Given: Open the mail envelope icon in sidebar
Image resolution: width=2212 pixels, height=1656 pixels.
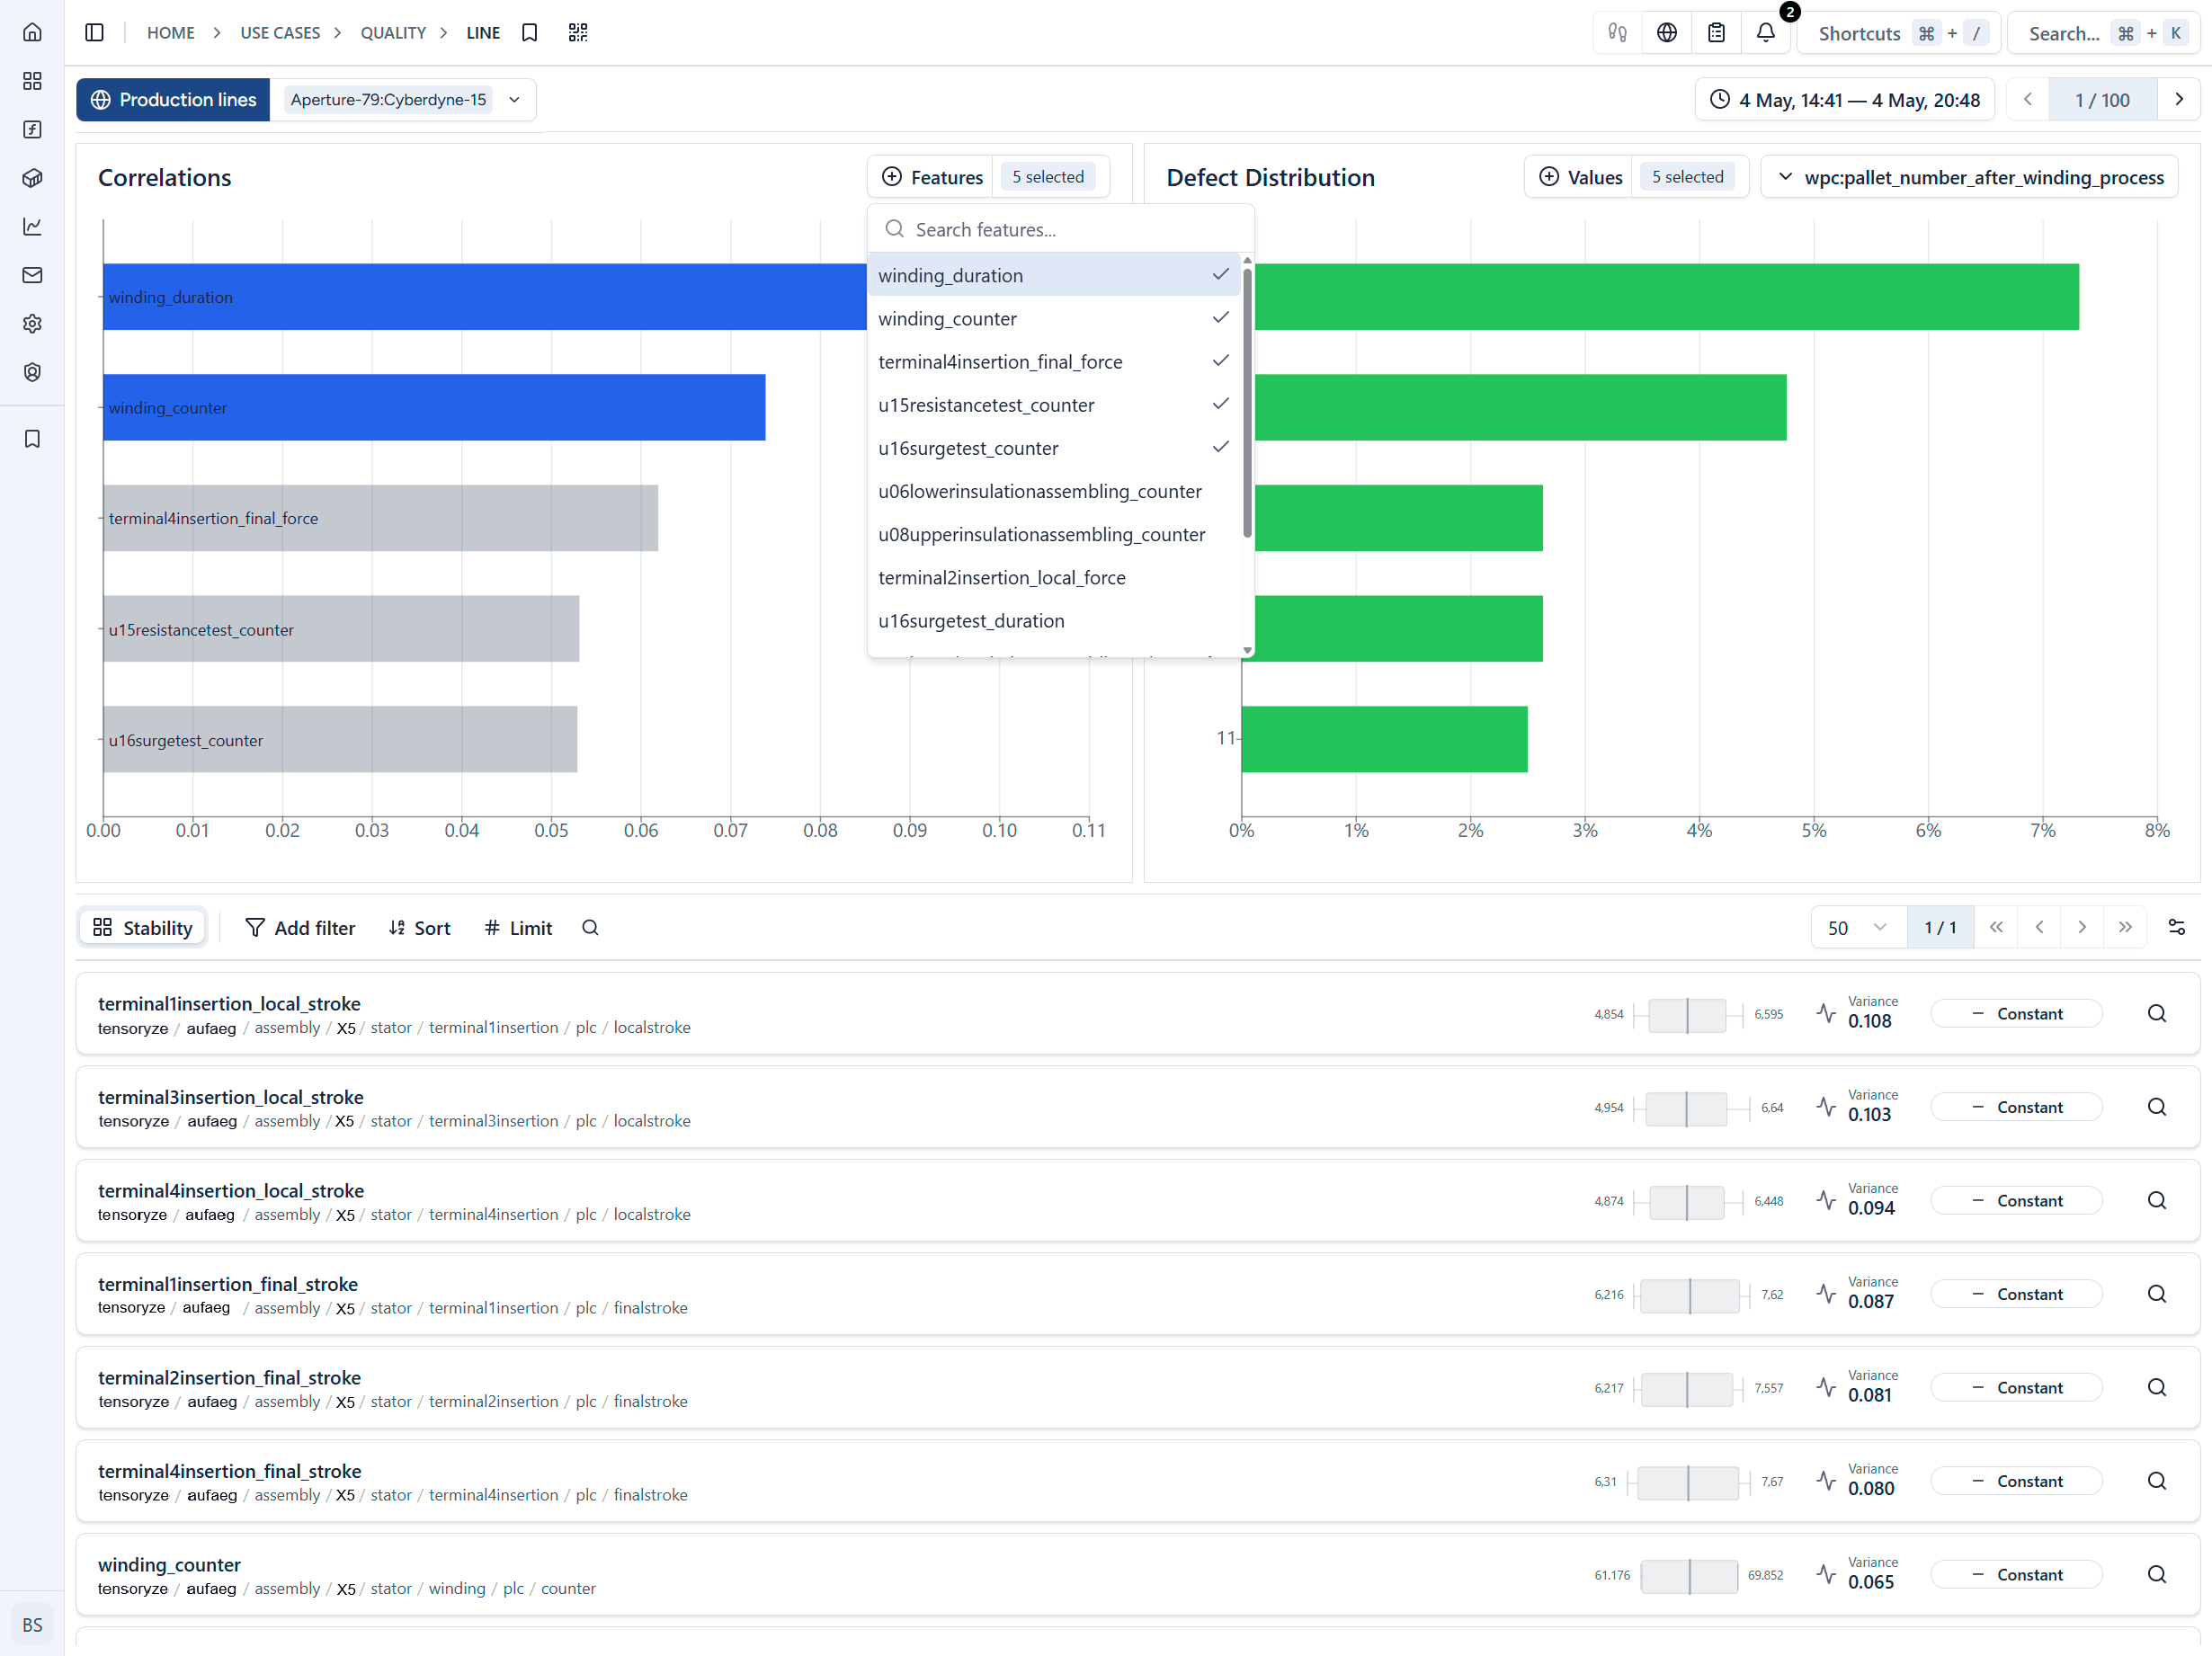Looking at the screenshot, I should (32, 275).
